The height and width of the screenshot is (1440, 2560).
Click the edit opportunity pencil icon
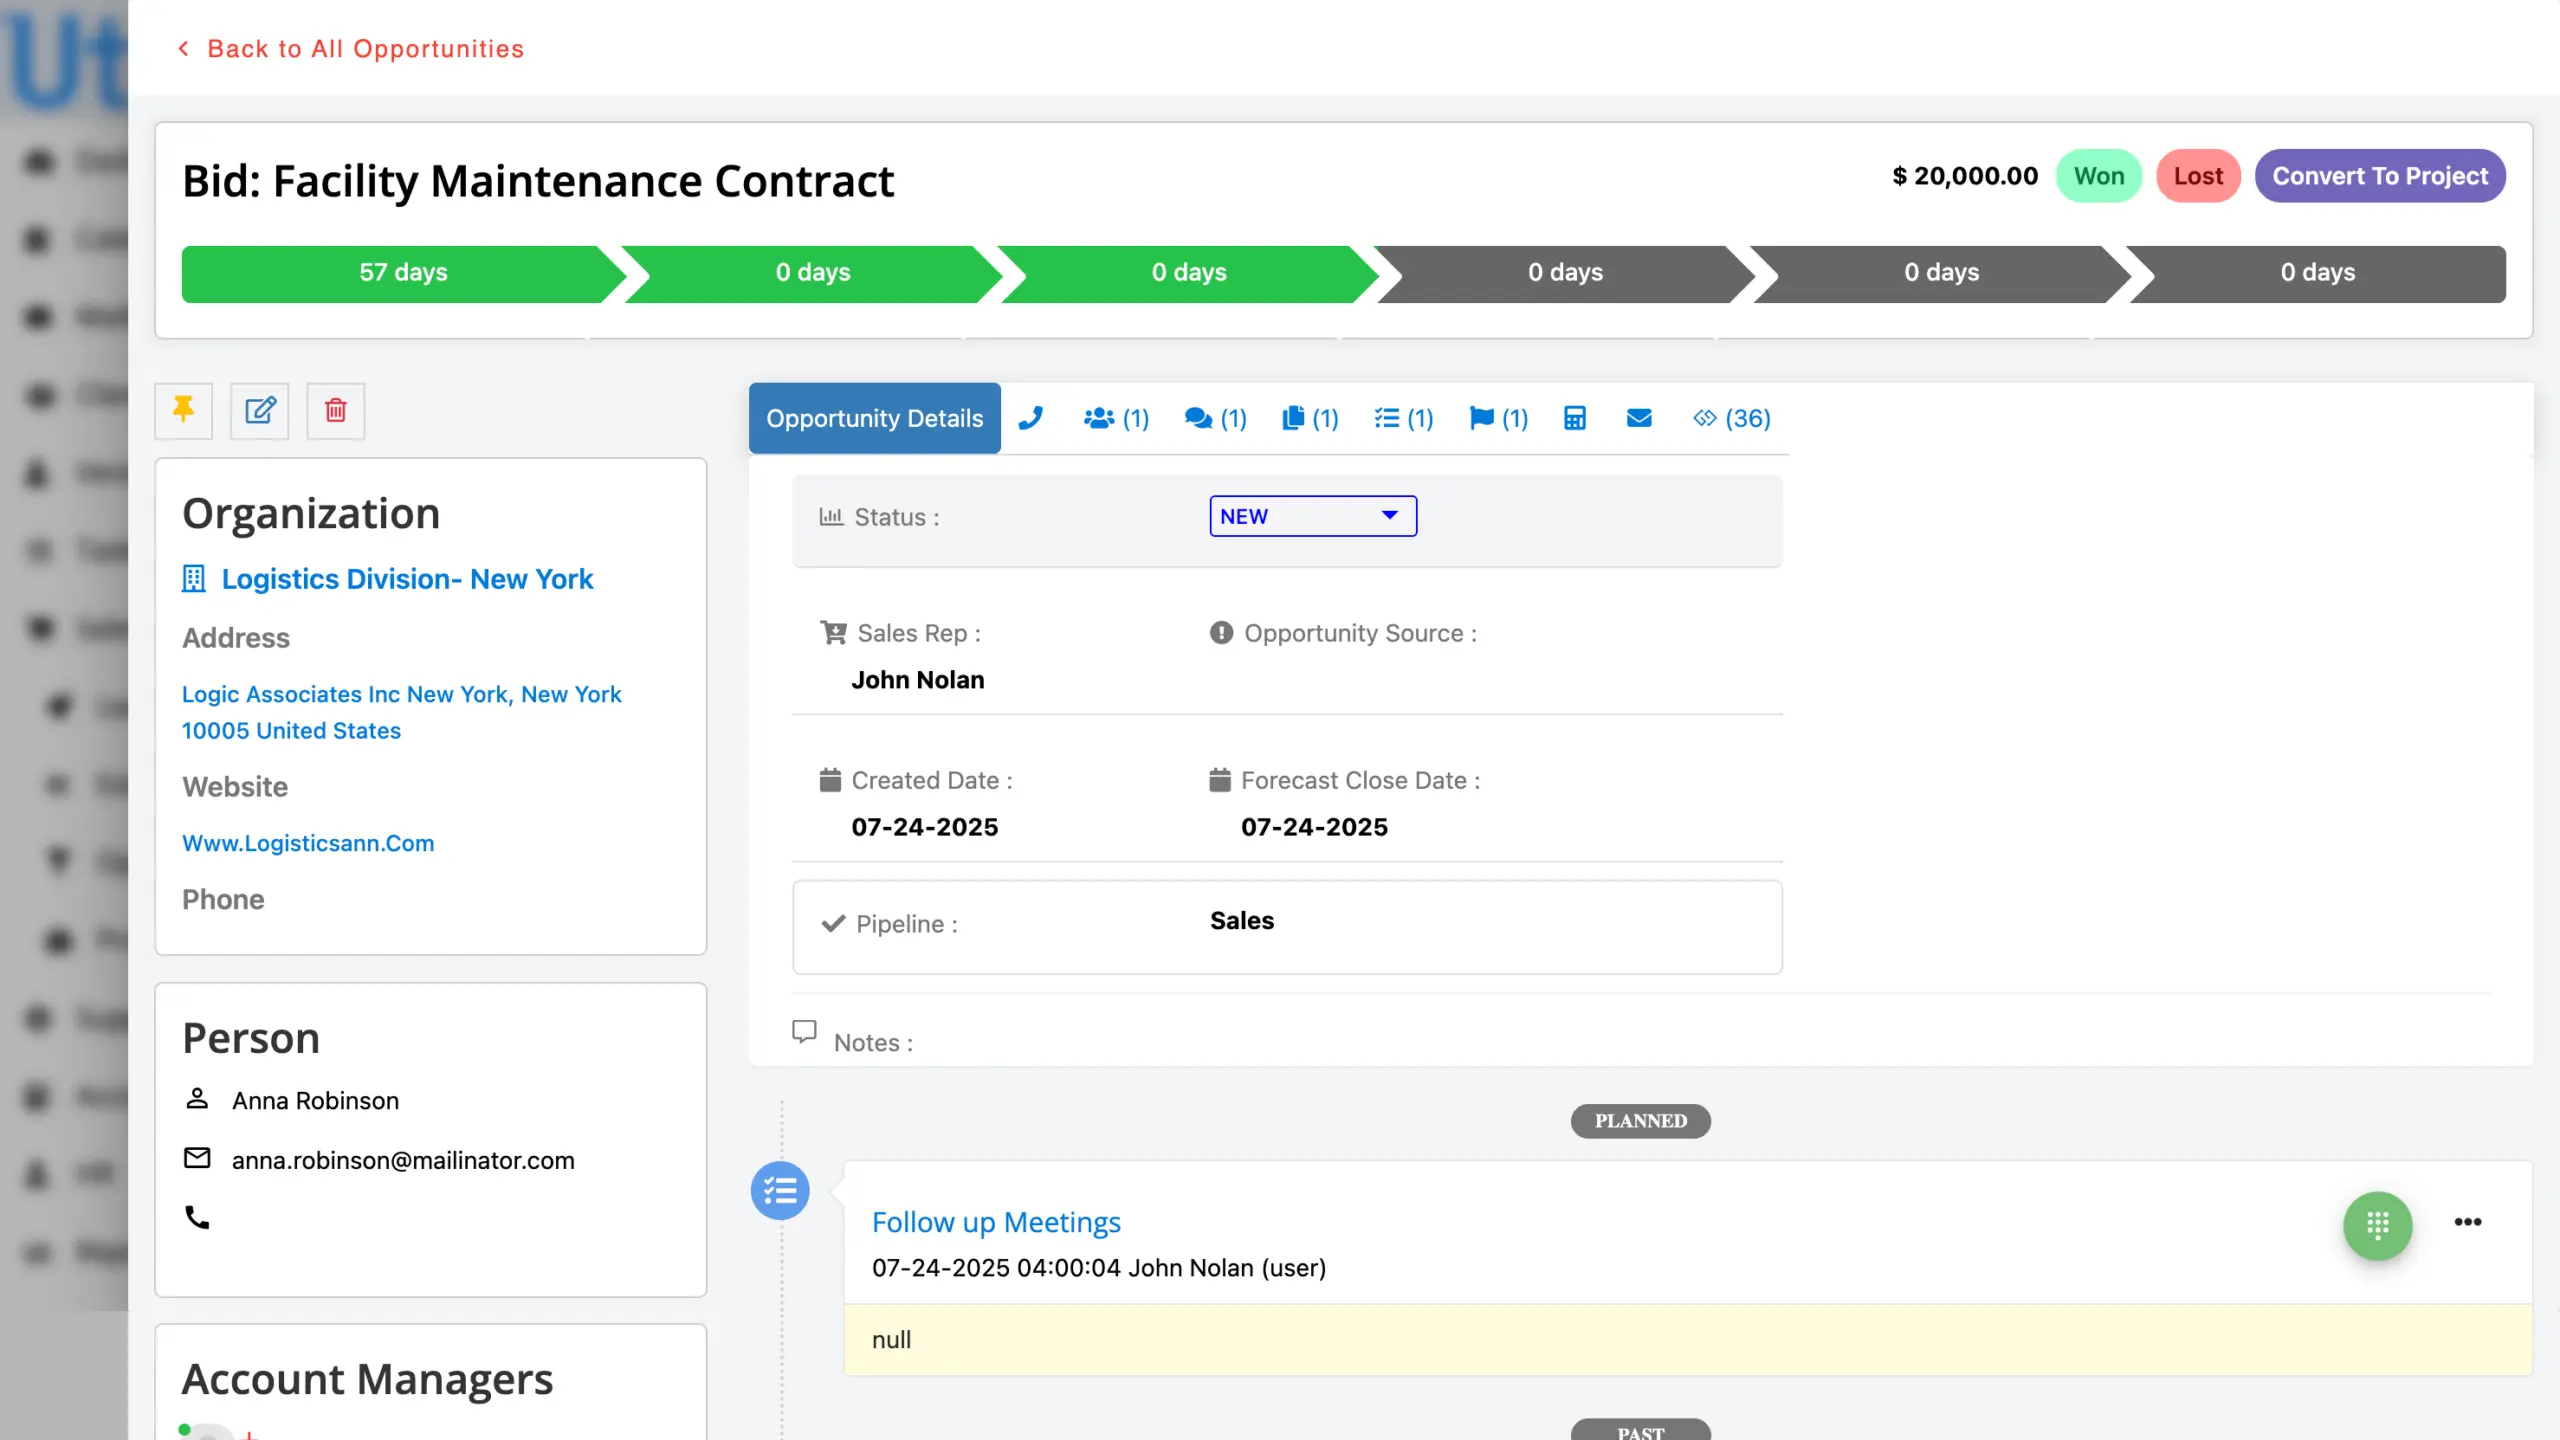[x=260, y=410]
